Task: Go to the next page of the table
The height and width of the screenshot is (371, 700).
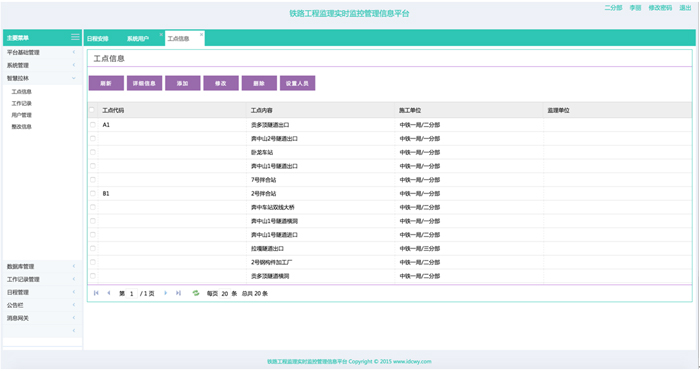Action: pos(166,293)
